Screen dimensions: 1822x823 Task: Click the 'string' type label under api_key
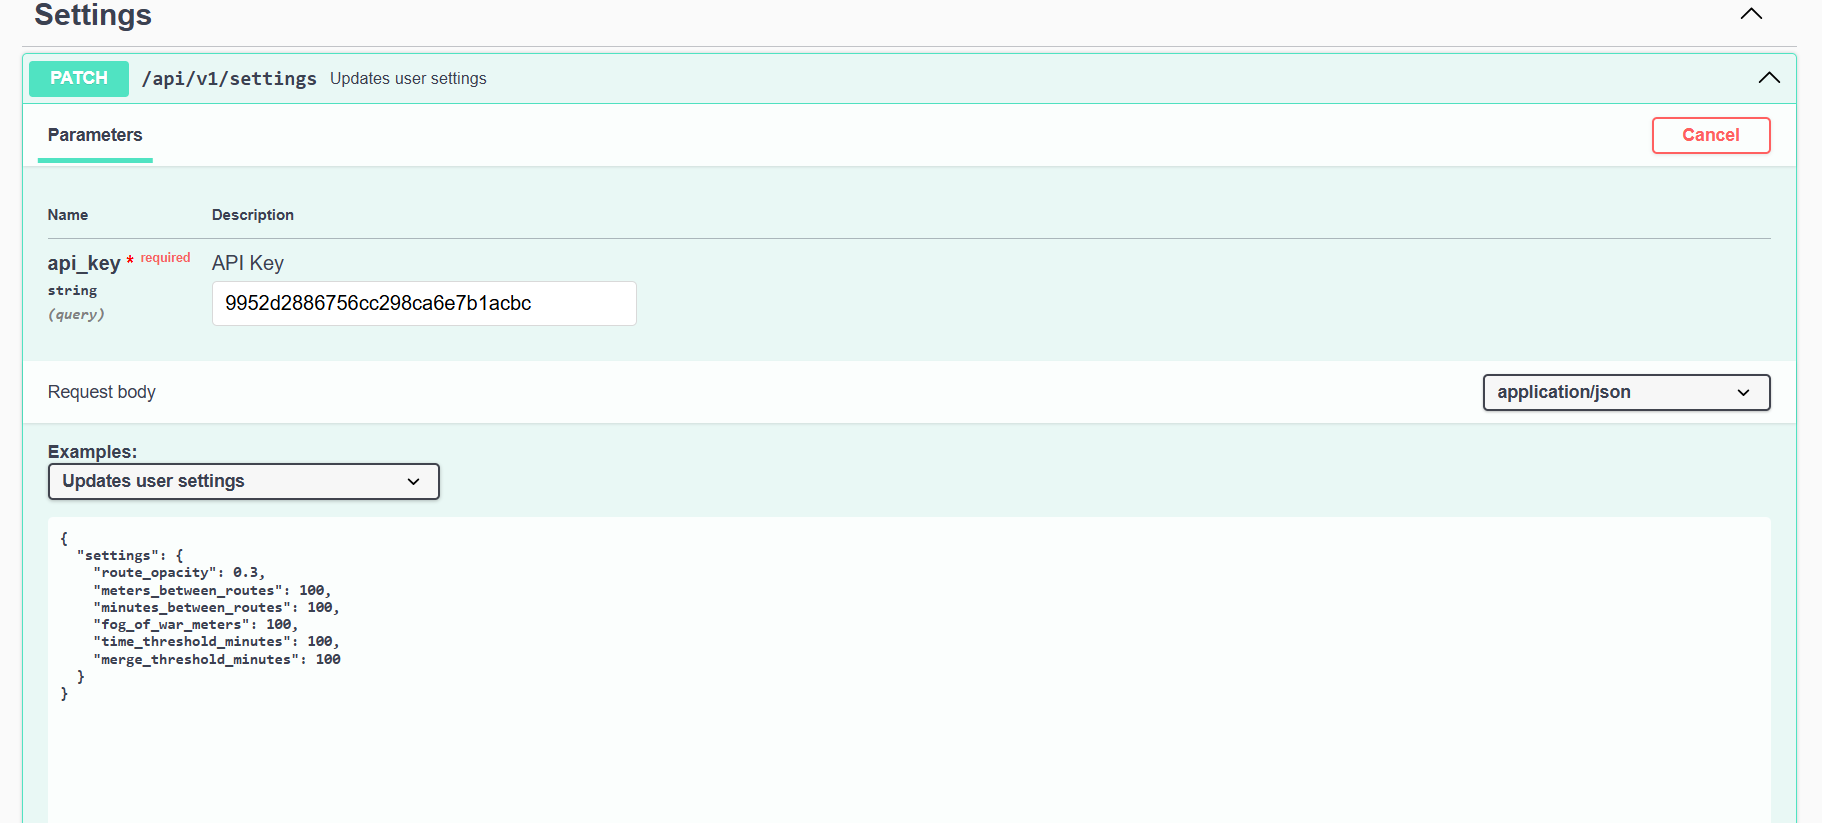(73, 291)
